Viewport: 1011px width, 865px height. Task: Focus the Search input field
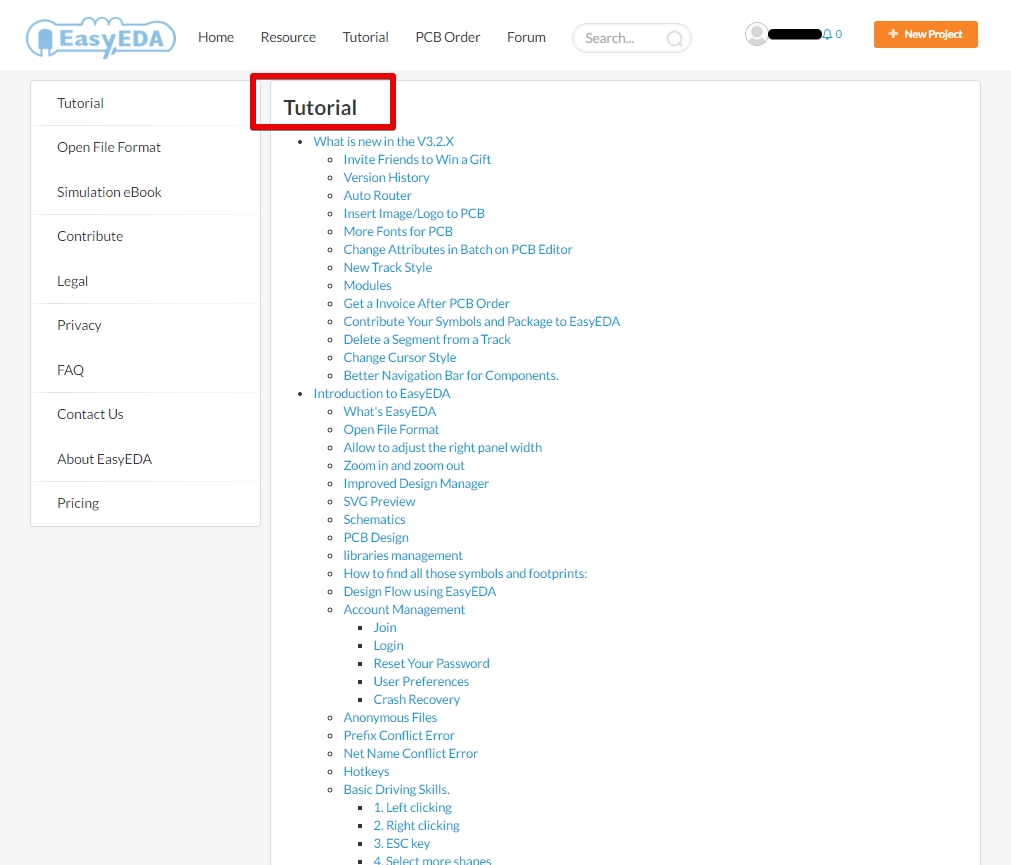point(631,38)
